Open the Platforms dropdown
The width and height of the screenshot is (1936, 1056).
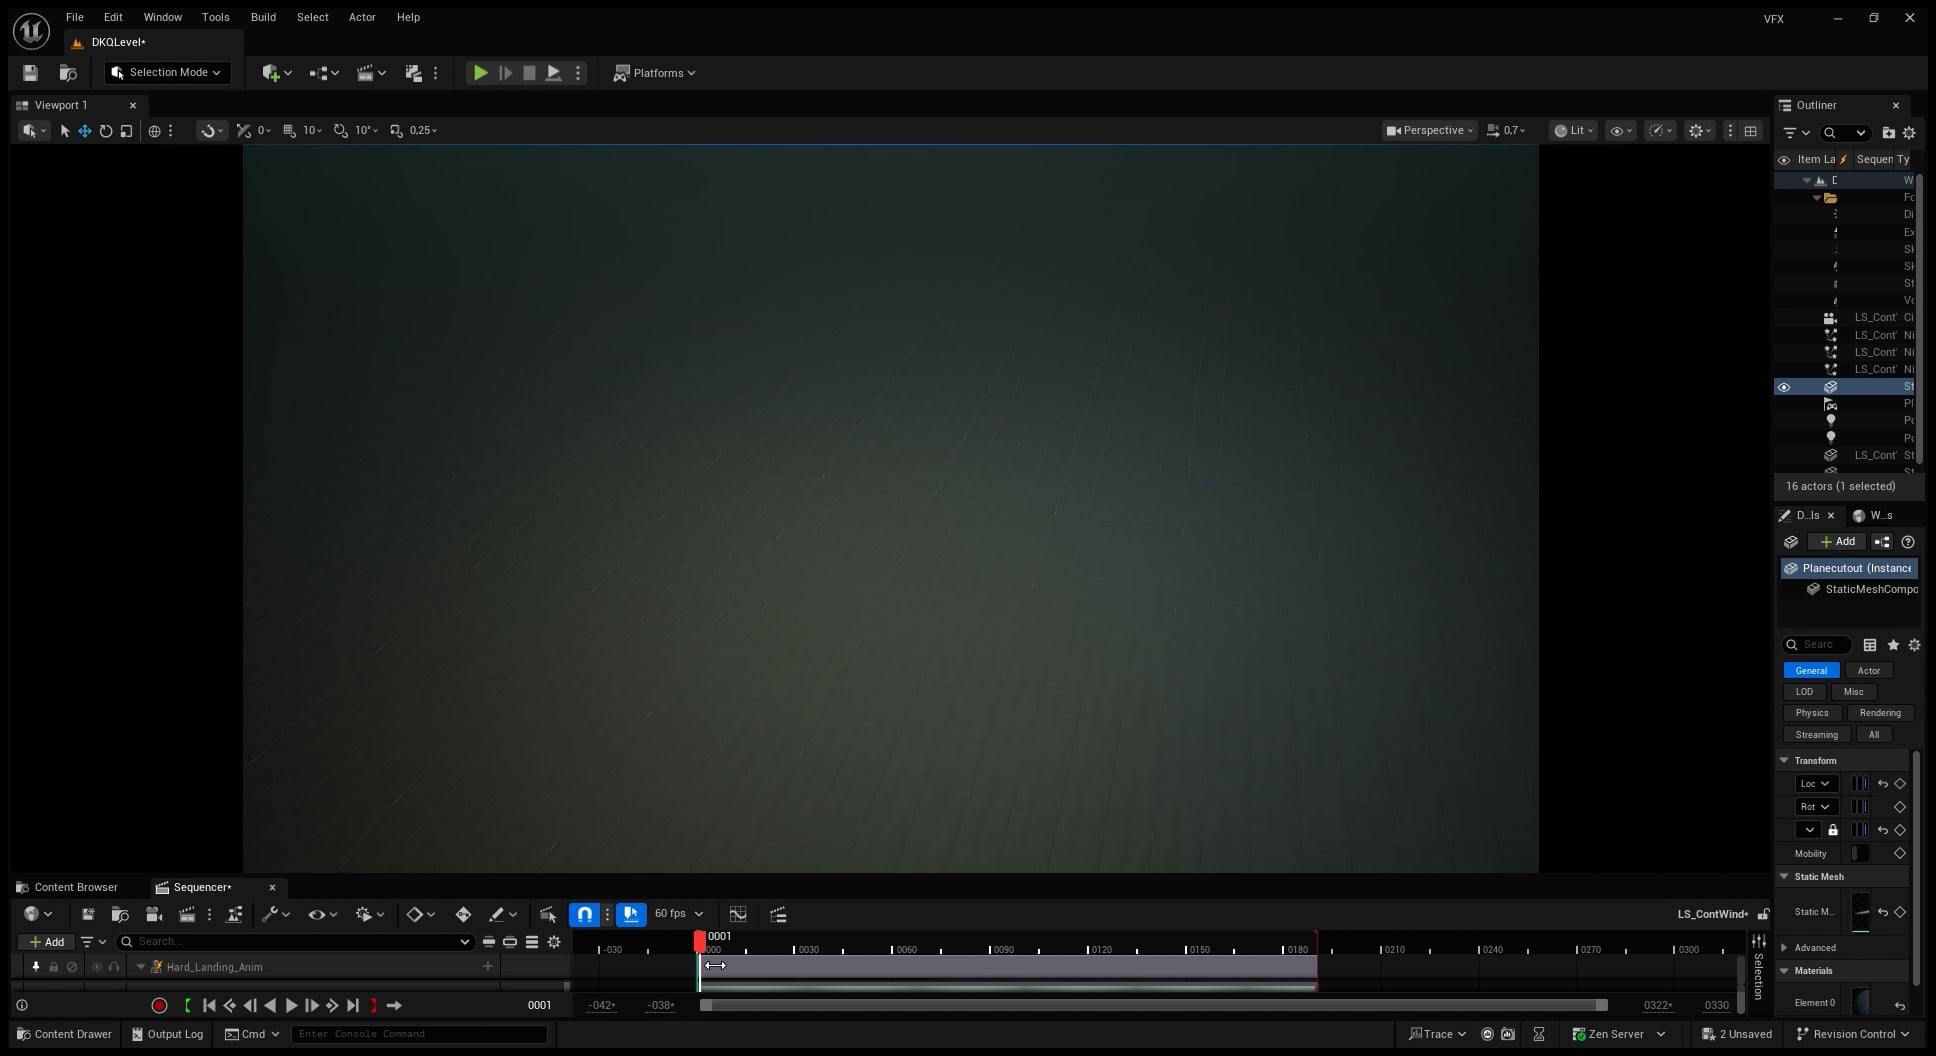(x=655, y=73)
